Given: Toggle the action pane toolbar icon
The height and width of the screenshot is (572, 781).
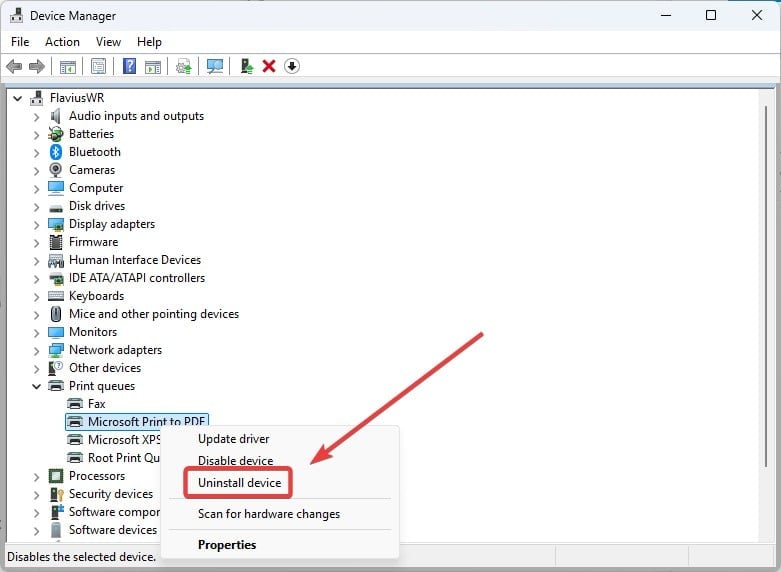Looking at the screenshot, I should tap(152, 66).
